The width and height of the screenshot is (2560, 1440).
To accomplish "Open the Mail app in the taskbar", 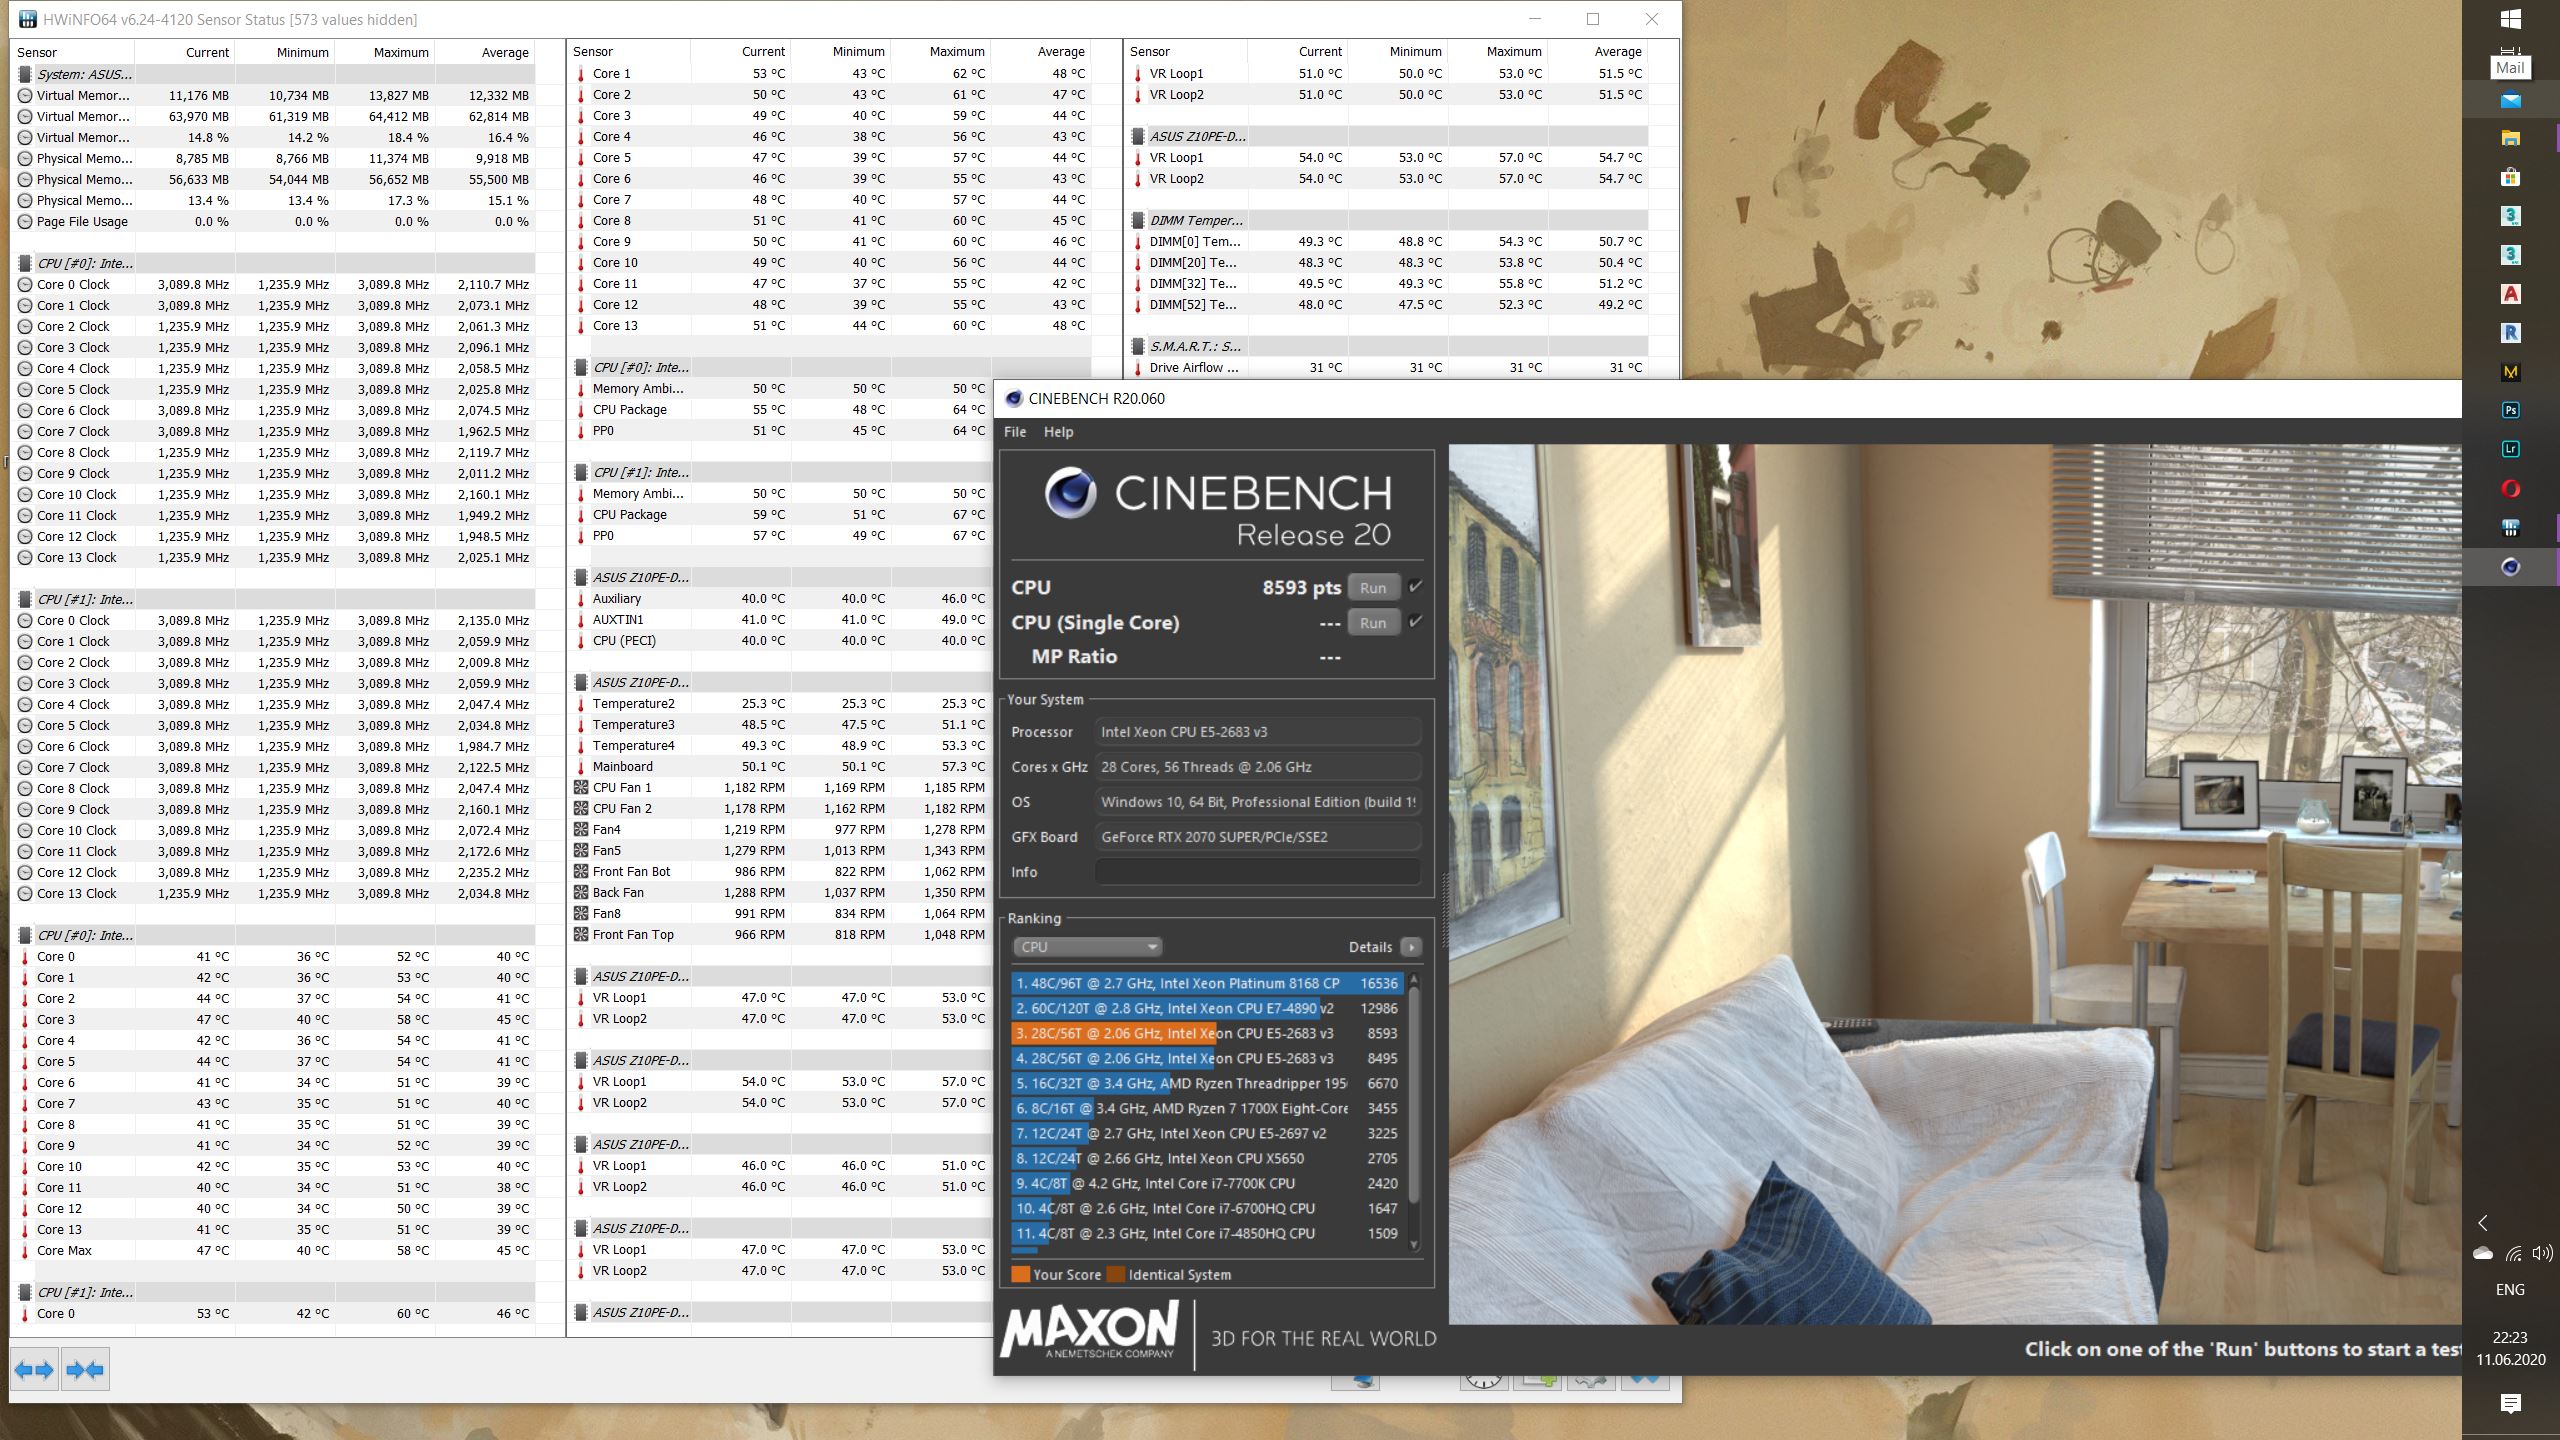I will click(2510, 100).
